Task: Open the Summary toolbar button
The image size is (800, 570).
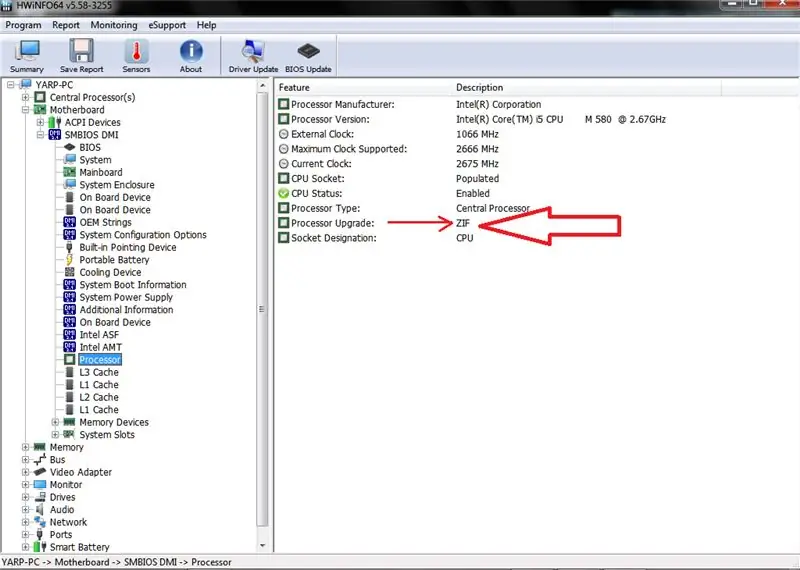Action: click(27, 56)
